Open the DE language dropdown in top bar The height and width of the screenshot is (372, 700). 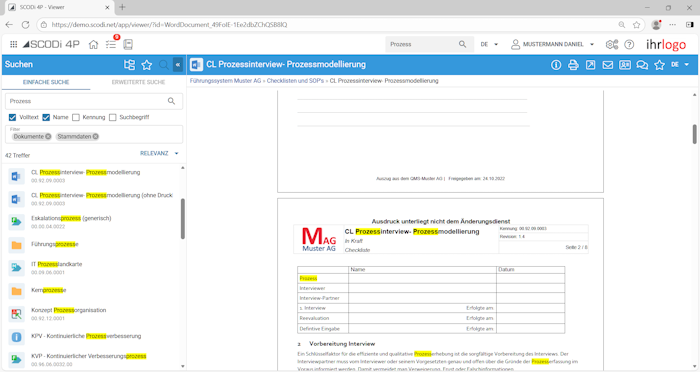tap(489, 44)
